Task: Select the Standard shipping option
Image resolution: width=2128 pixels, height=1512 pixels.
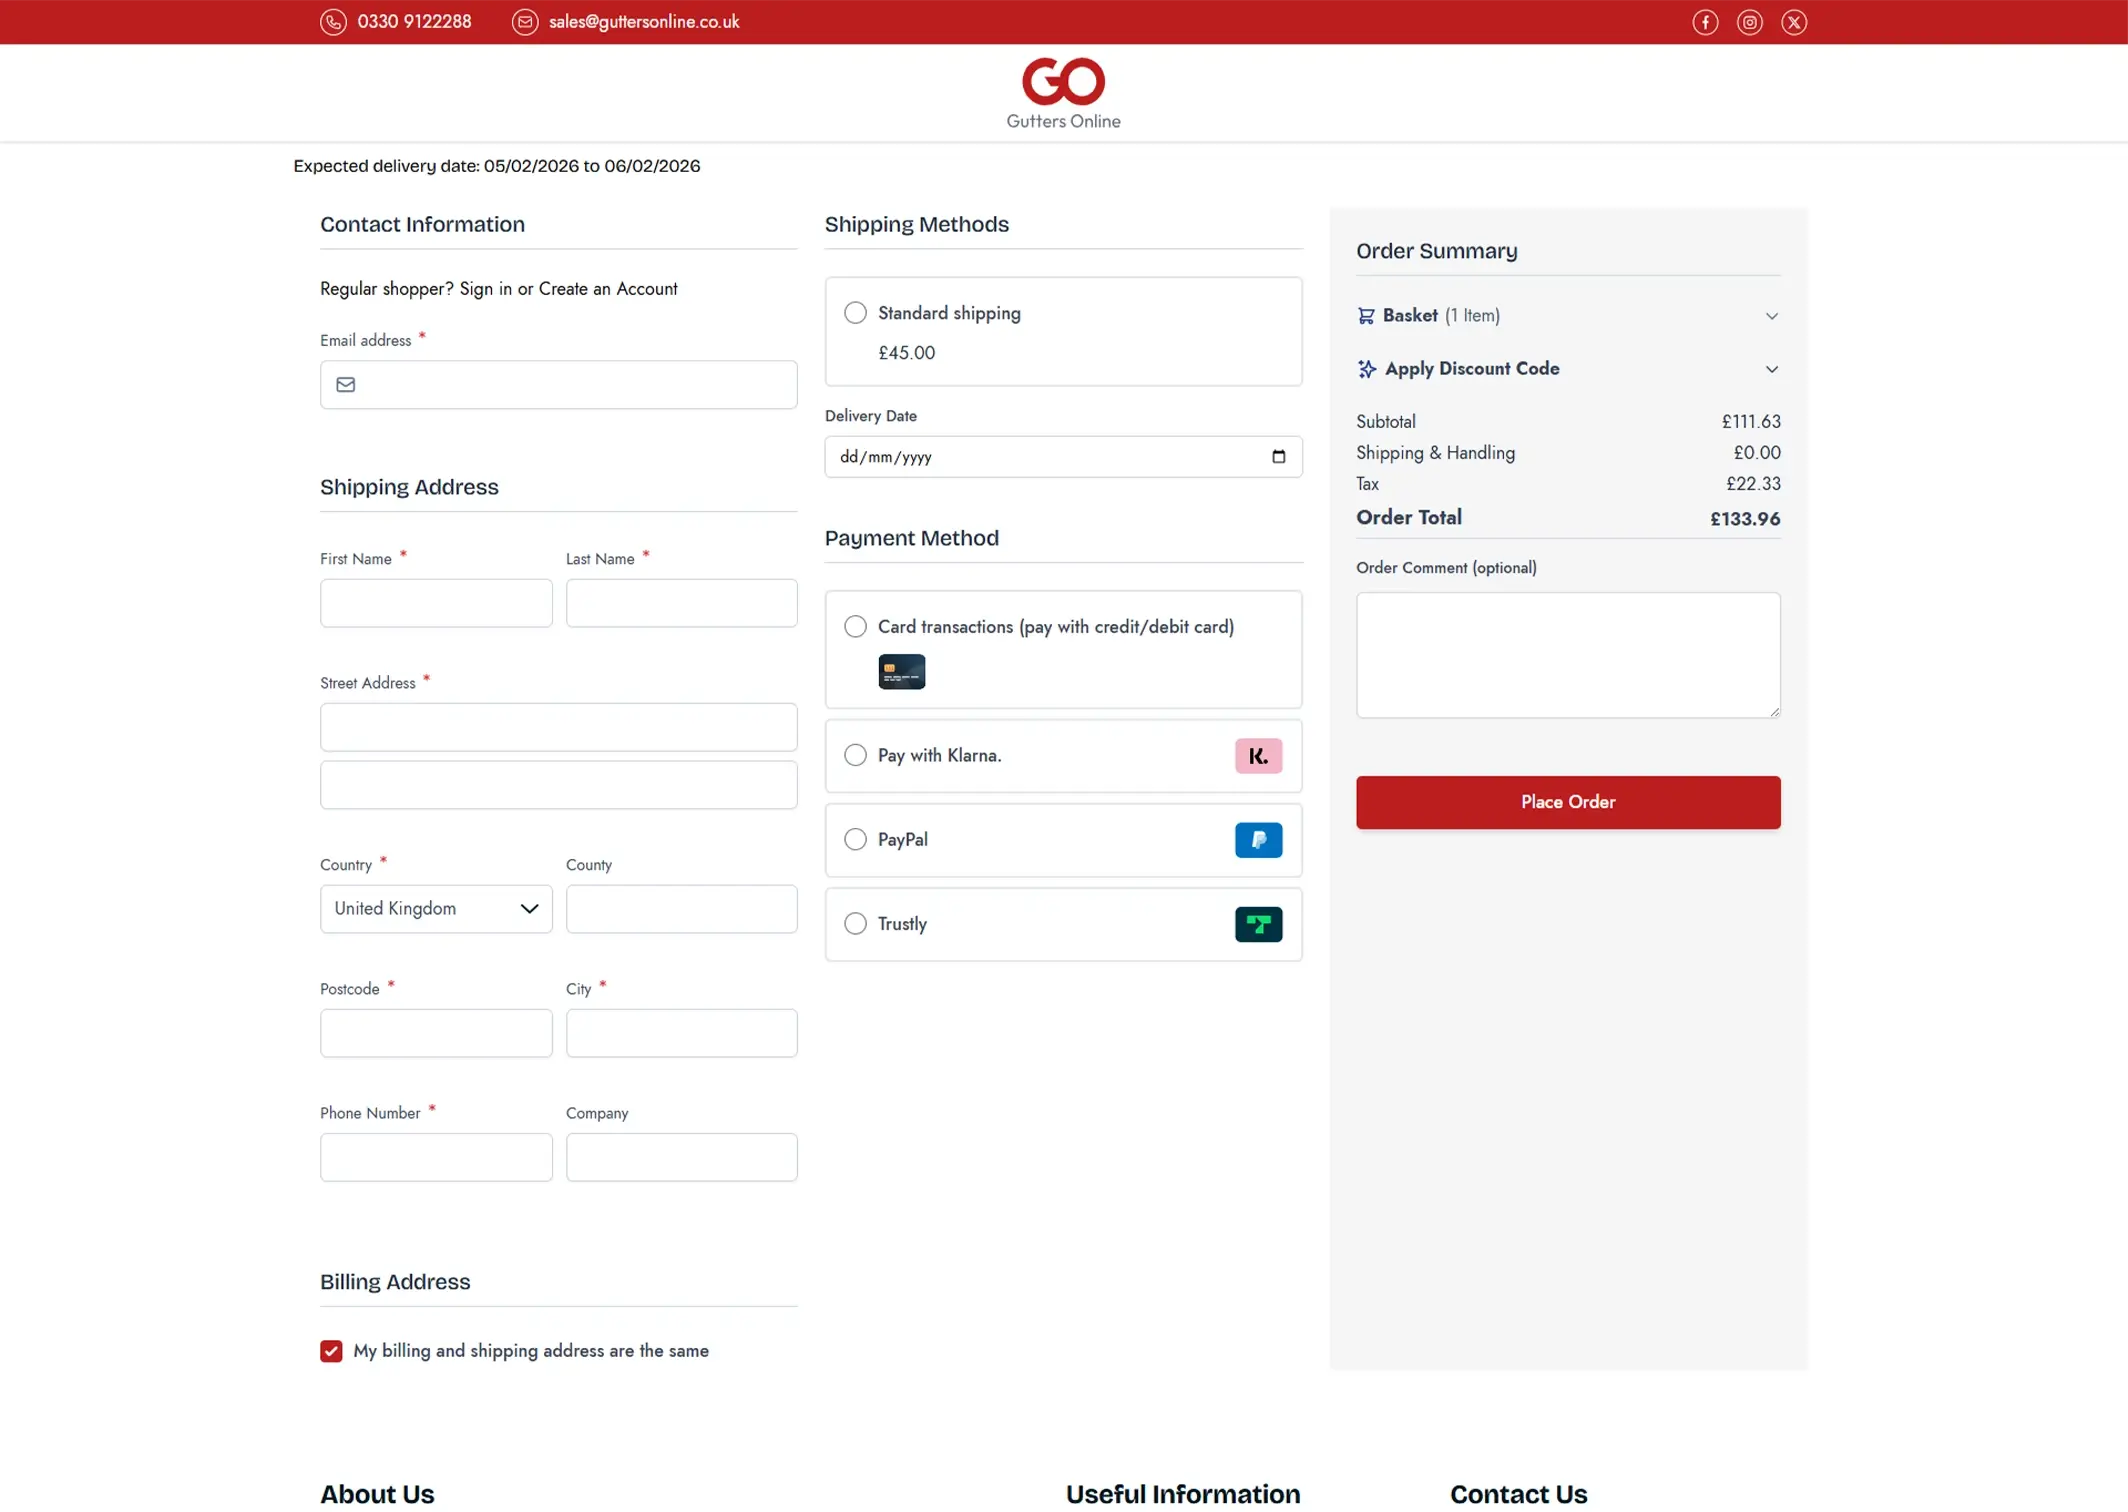Action: coord(855,312)
